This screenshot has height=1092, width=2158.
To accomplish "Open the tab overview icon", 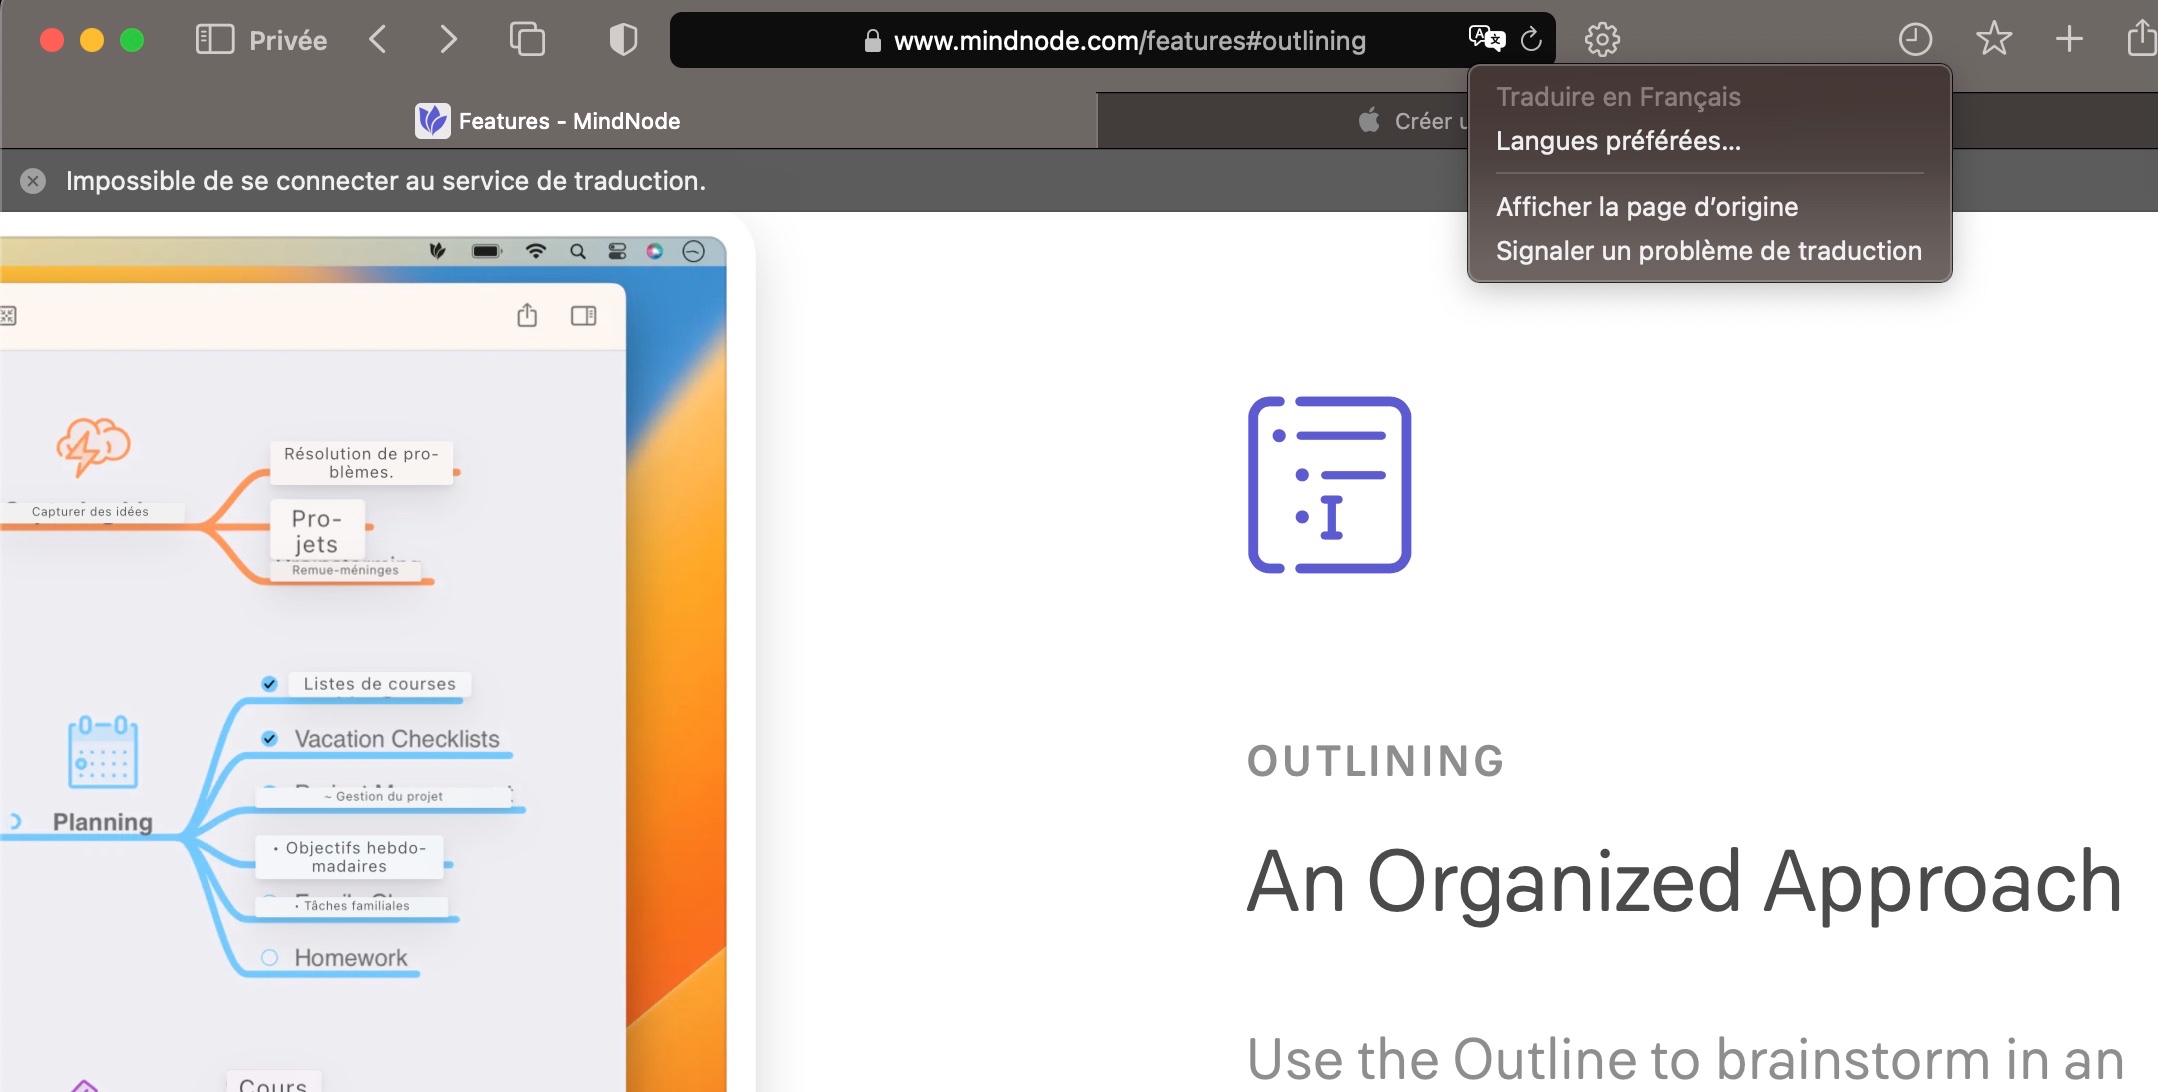I will [x=527, y=40].
